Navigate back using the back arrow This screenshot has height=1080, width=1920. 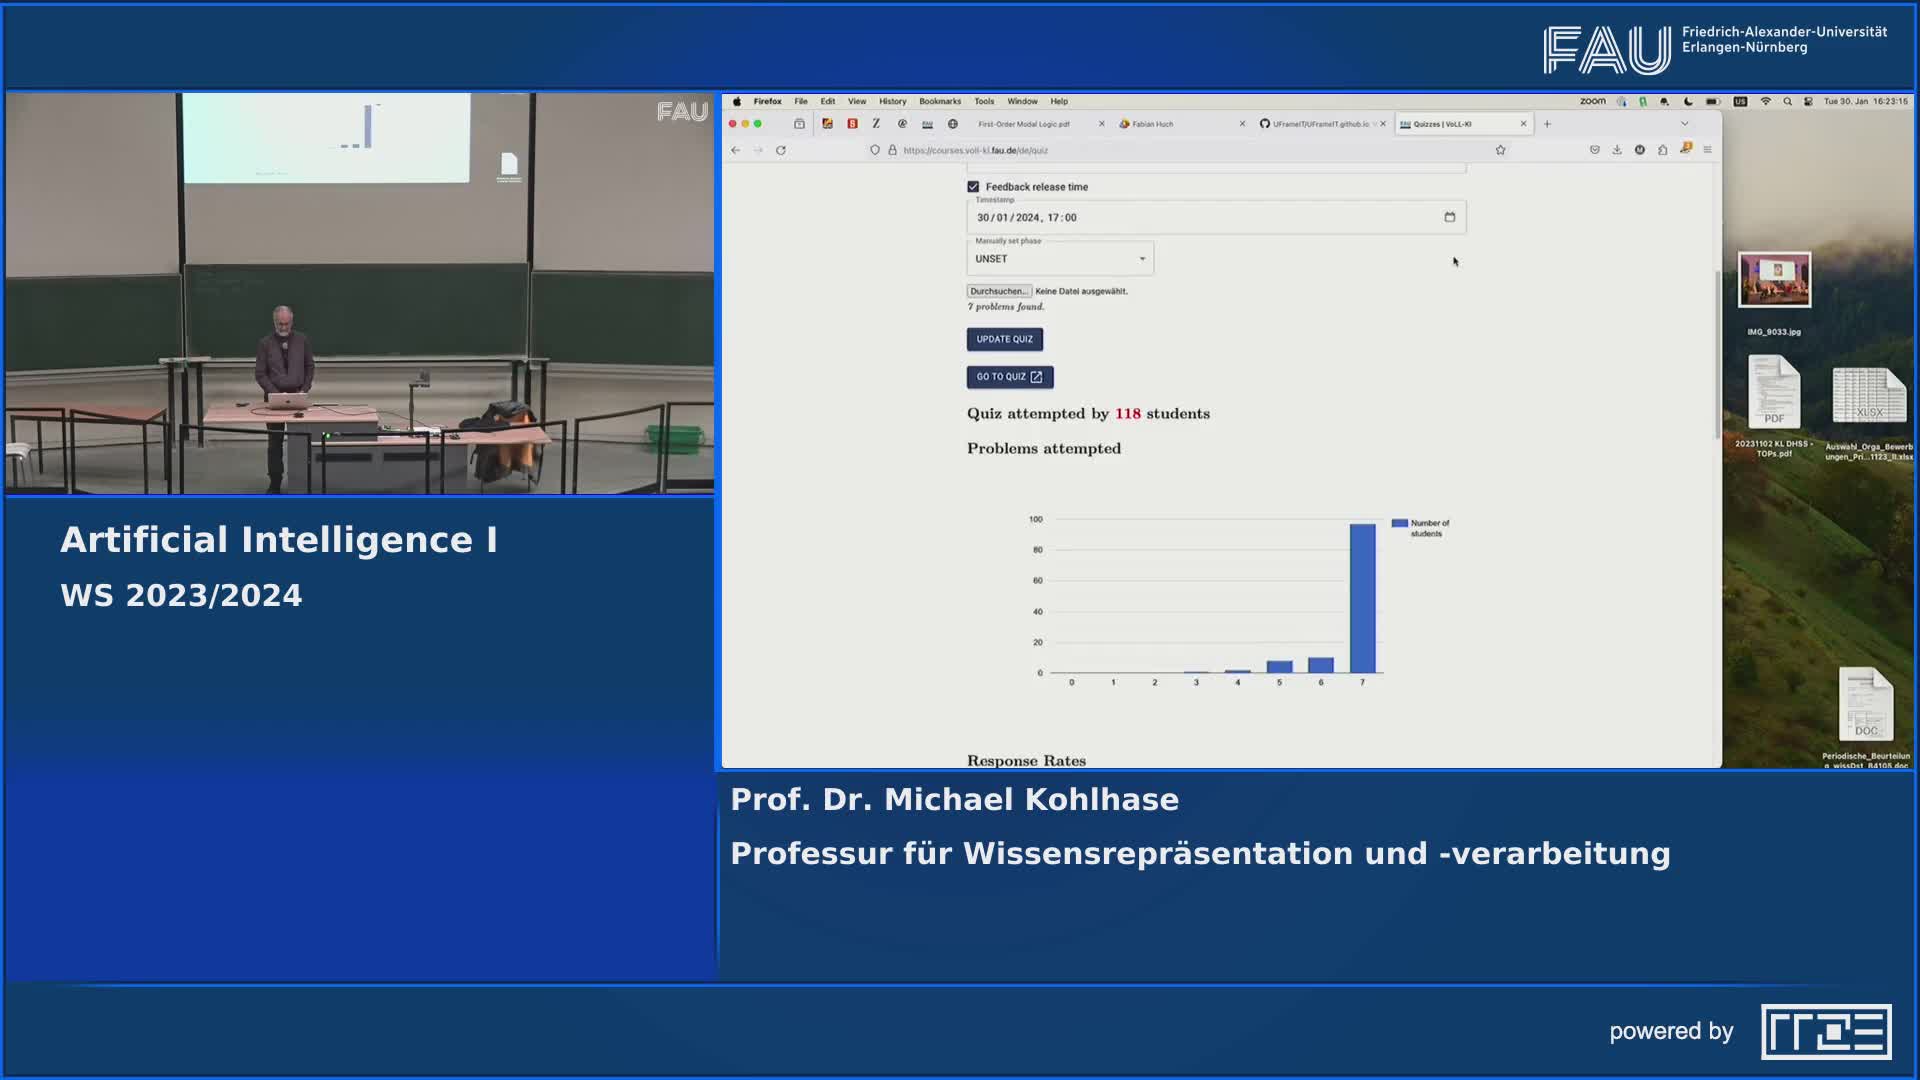click(736, 150)
